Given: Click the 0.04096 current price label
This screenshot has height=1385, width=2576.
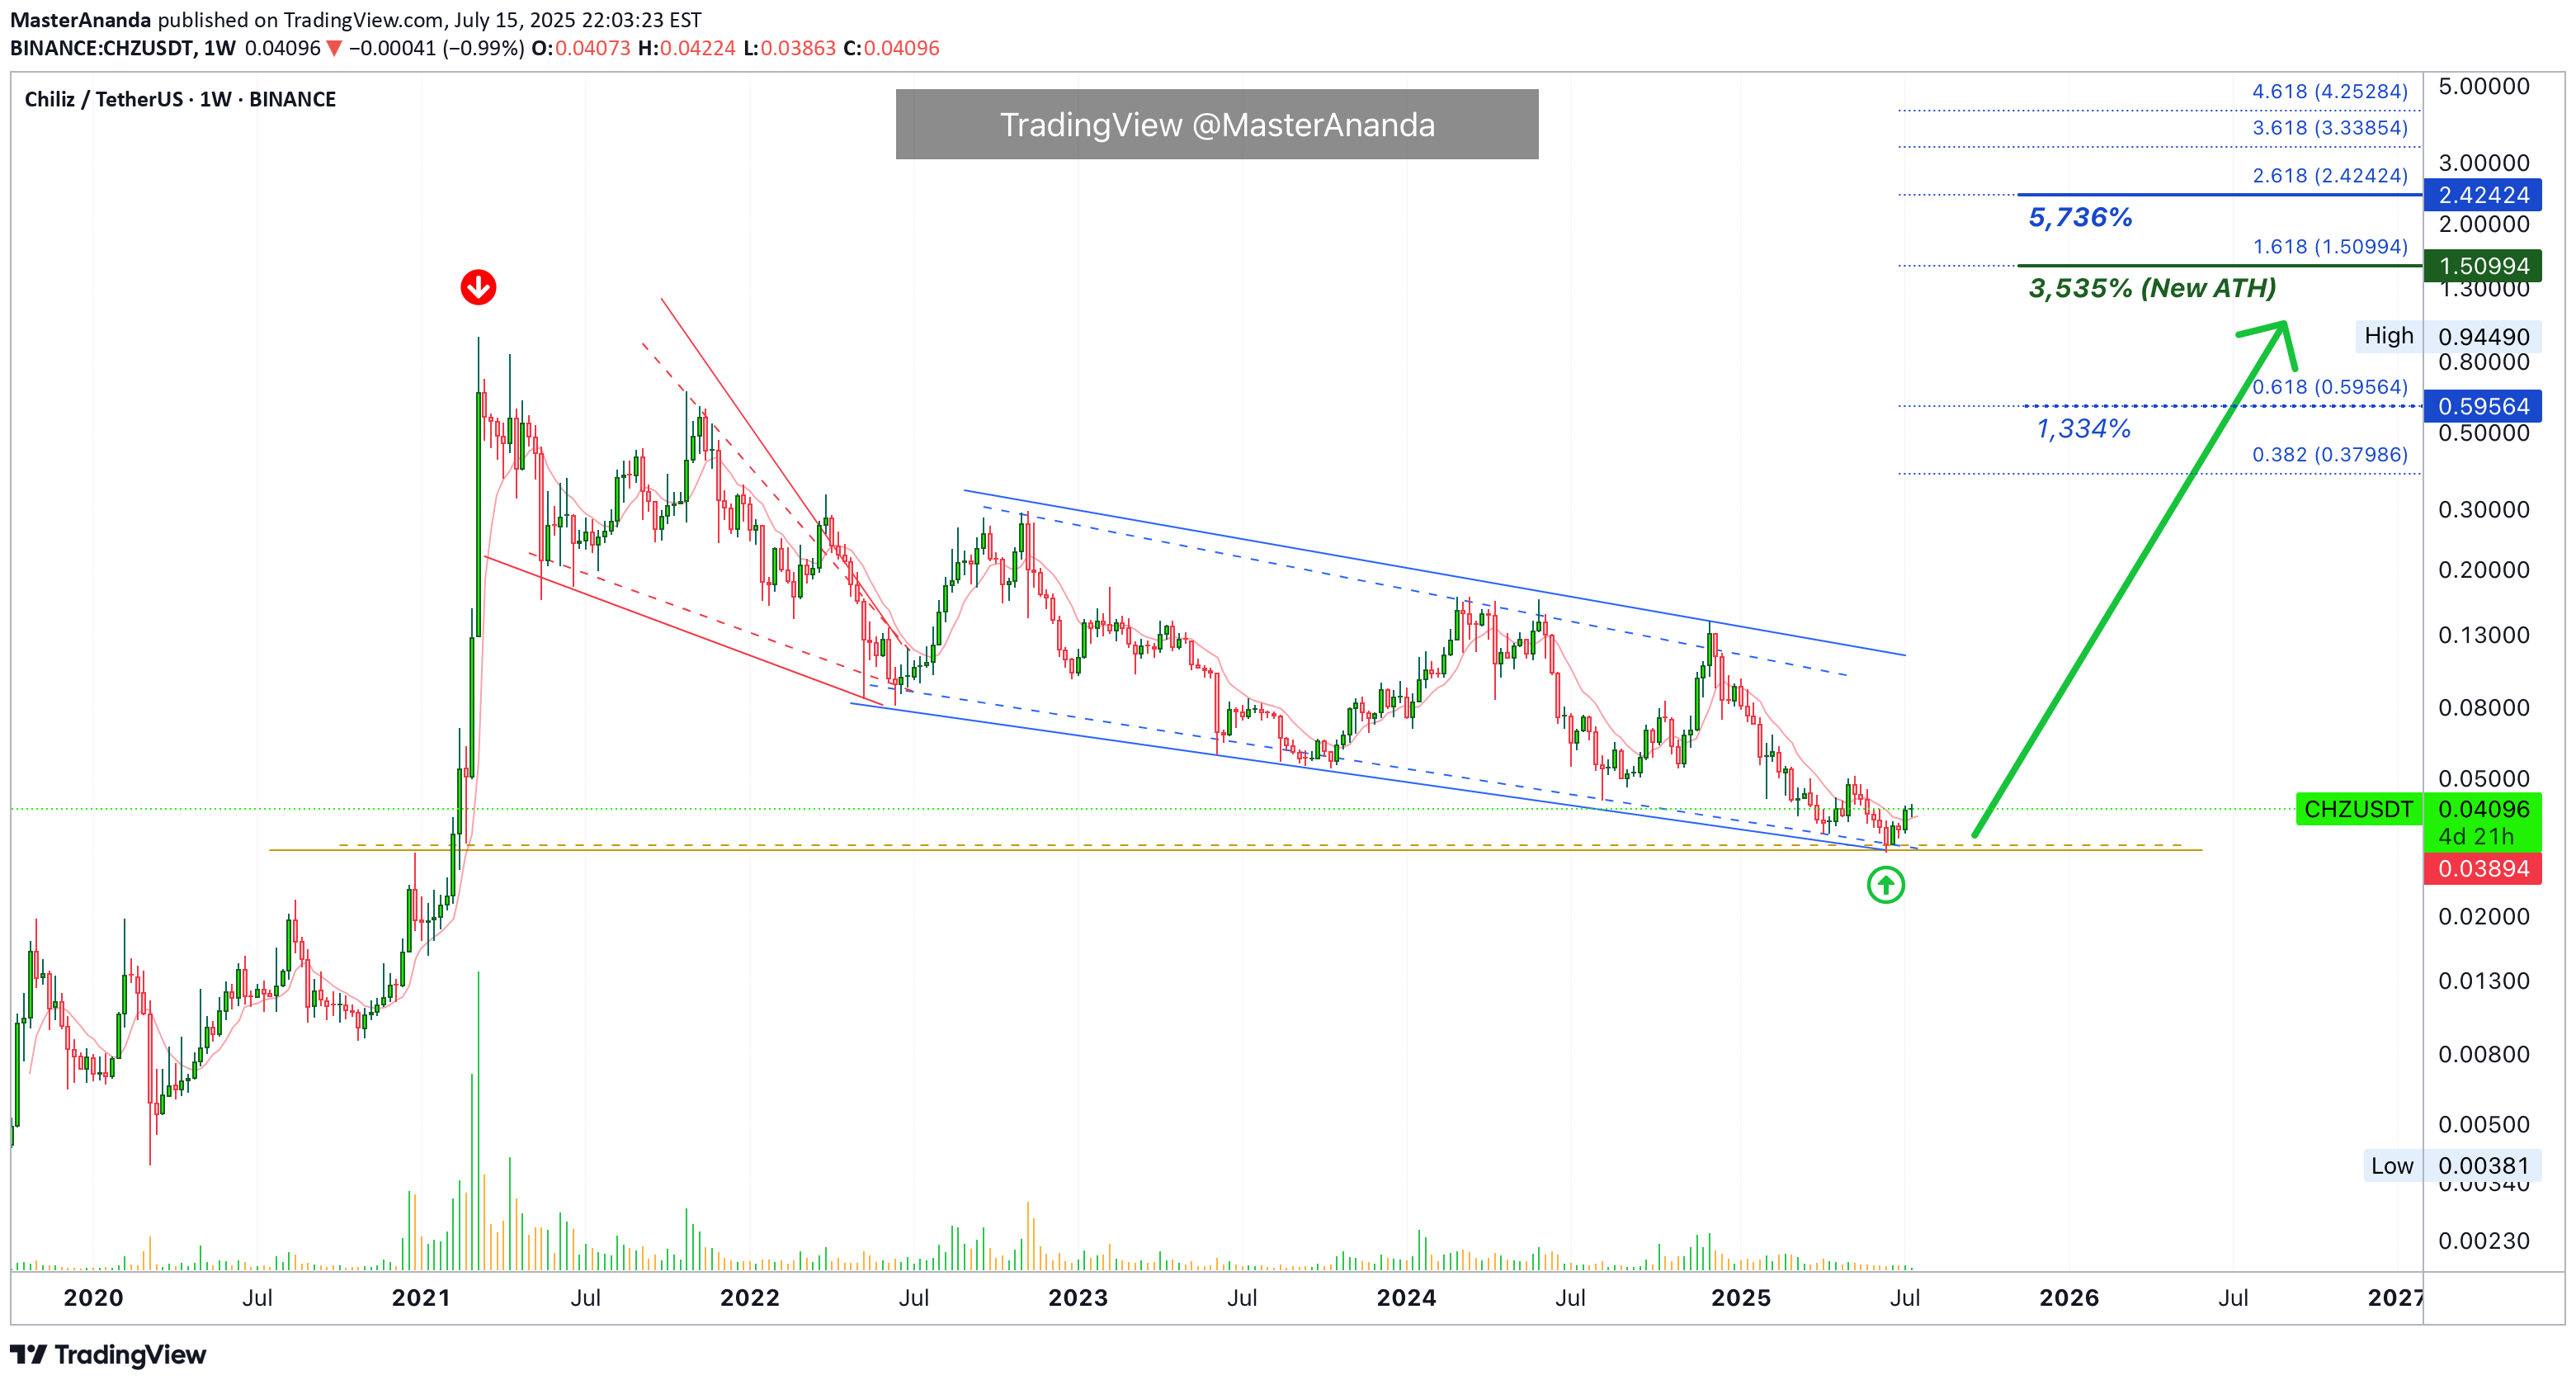Looking at the screenshot, I should (x=2483, y=809).
